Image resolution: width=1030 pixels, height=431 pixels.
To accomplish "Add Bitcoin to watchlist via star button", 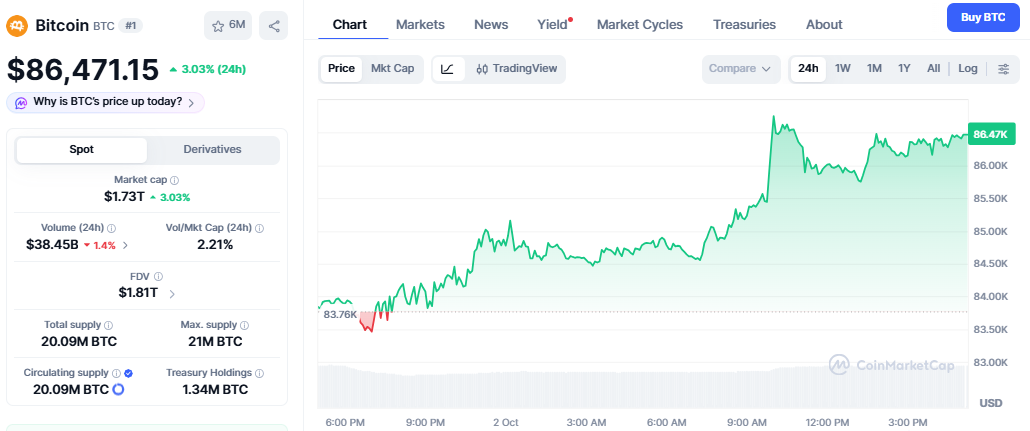I will [x=228, y=26].
